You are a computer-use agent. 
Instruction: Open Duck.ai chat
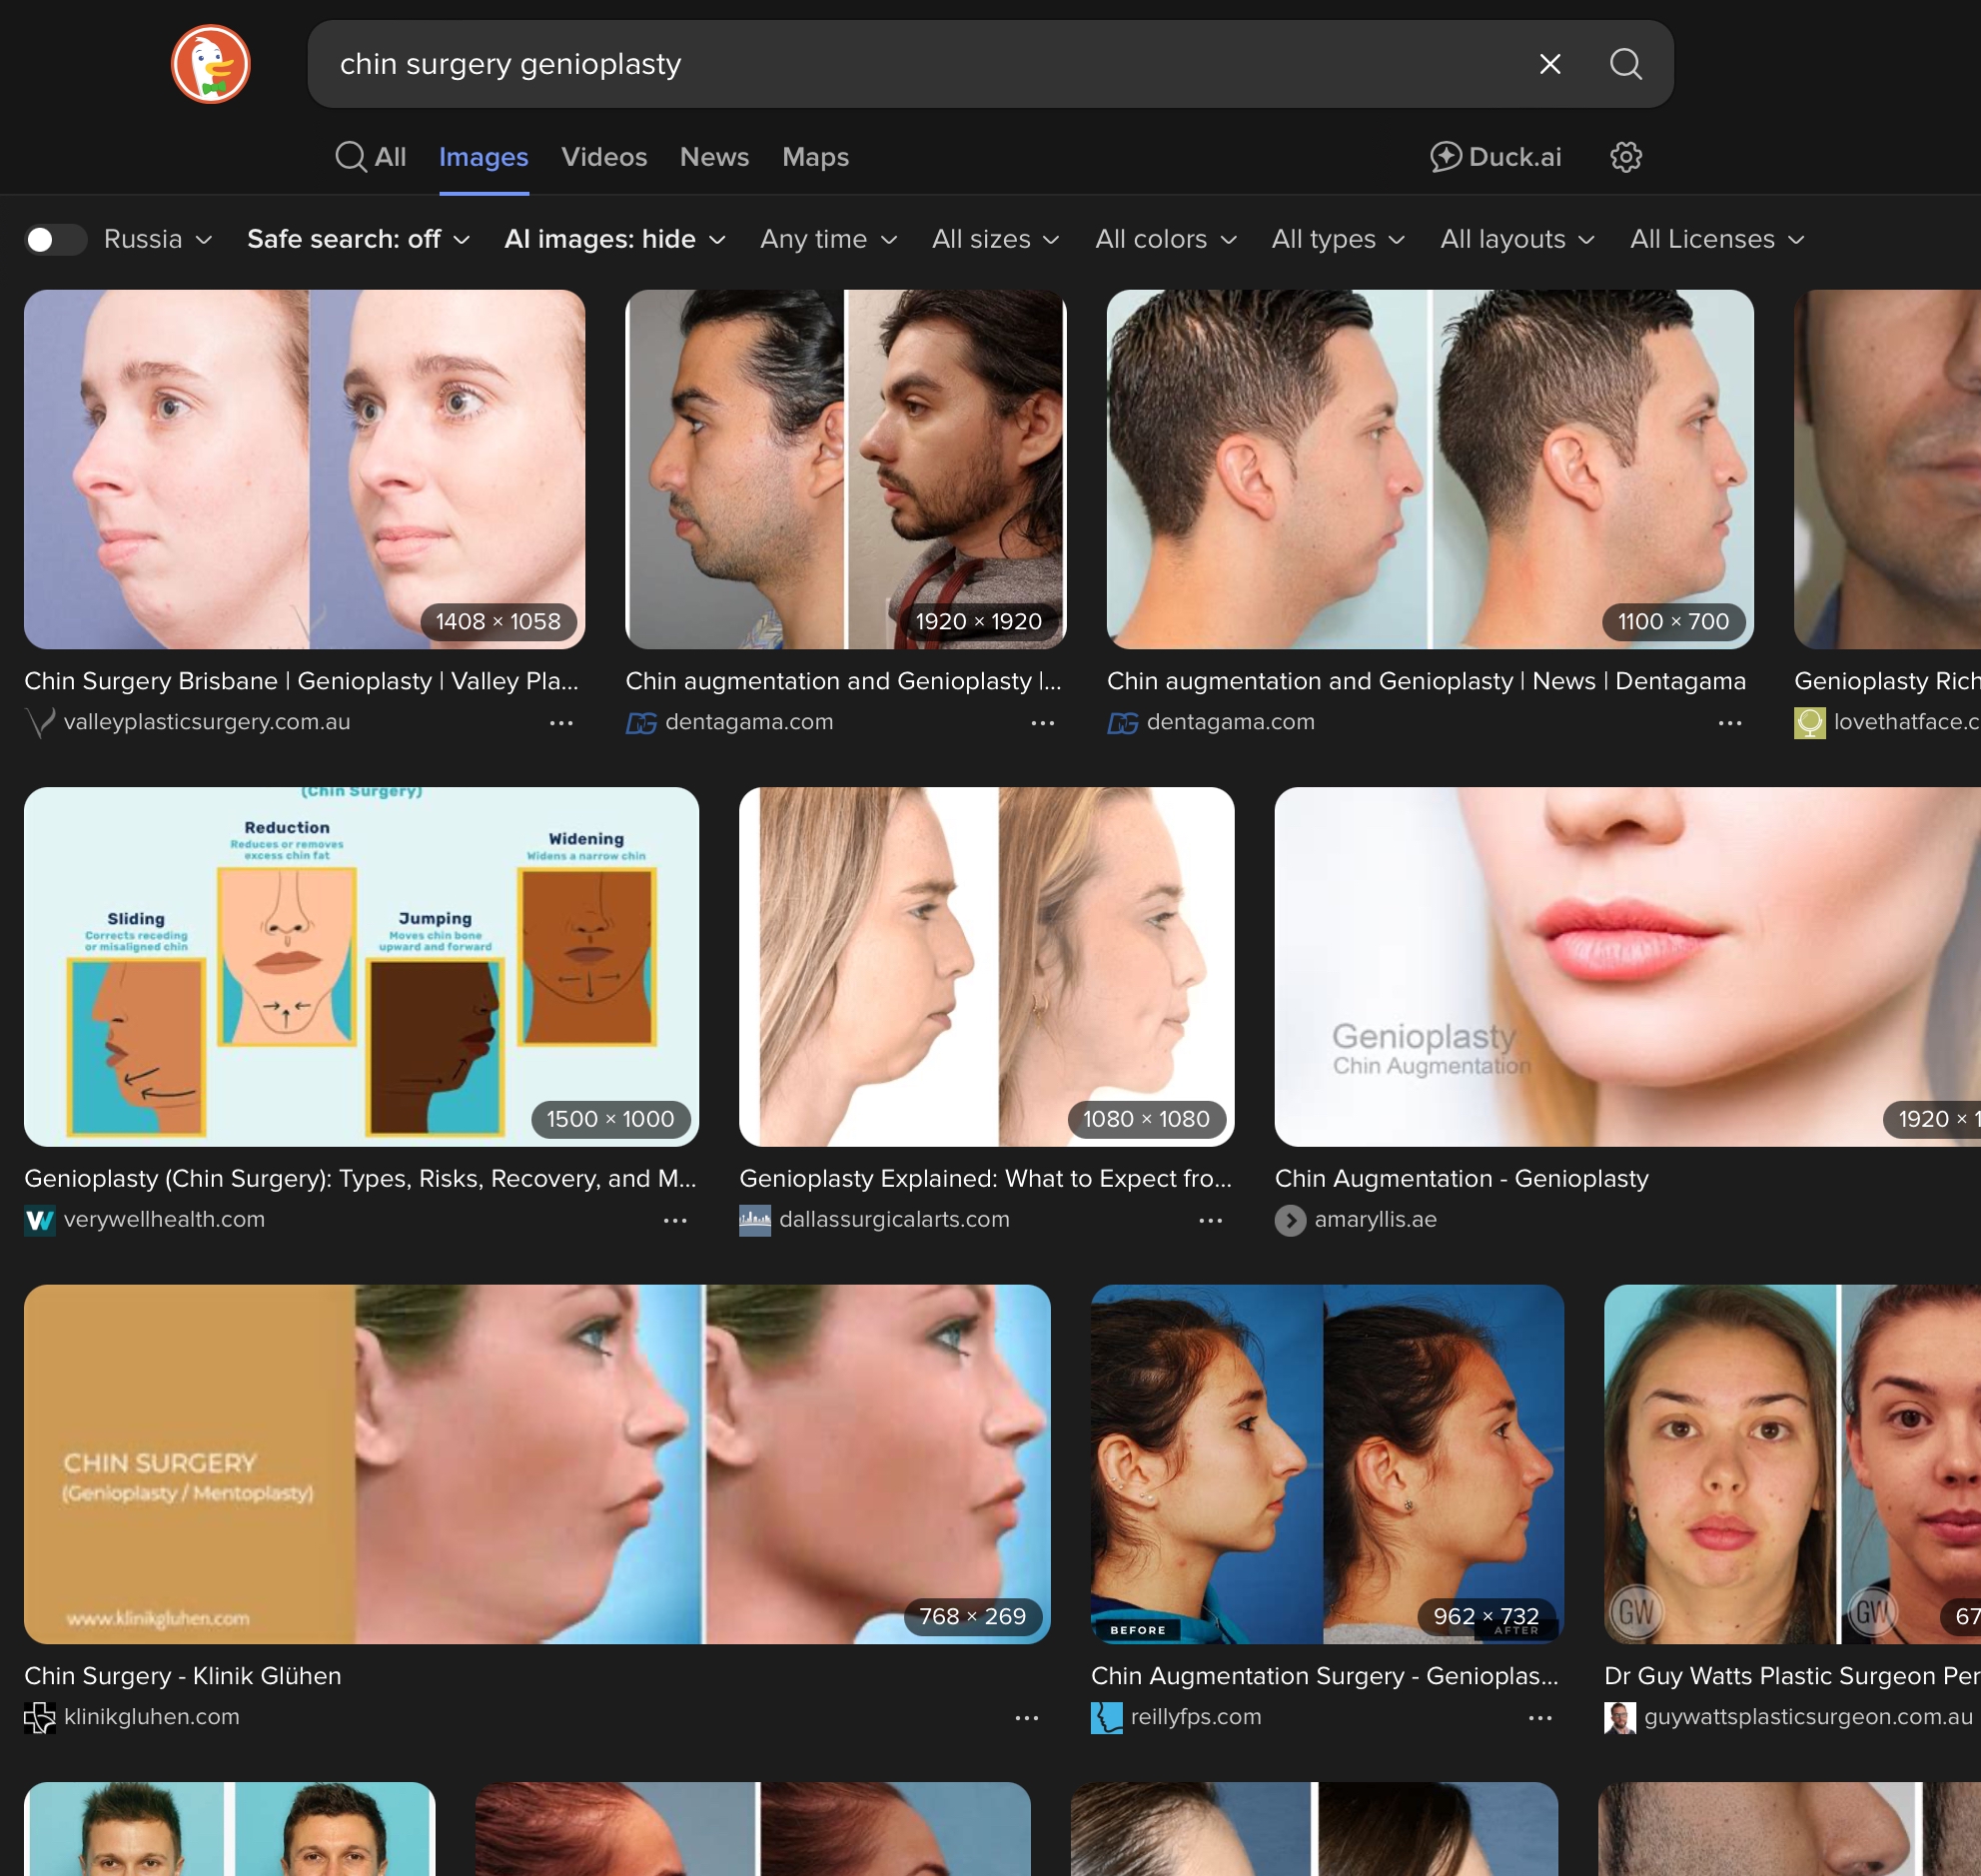tap(1495, 157)
